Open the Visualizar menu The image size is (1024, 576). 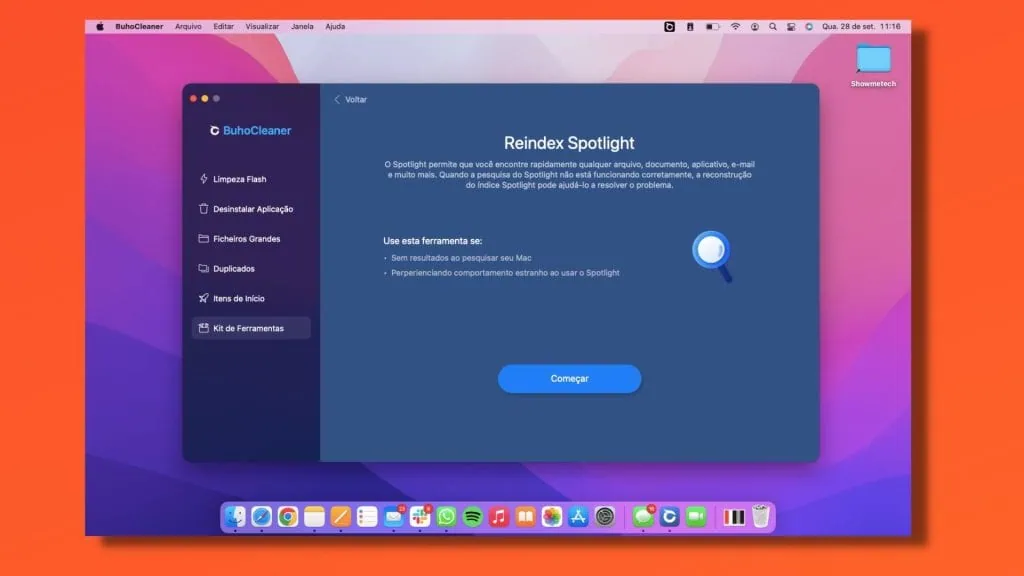[x=262, y=27]
